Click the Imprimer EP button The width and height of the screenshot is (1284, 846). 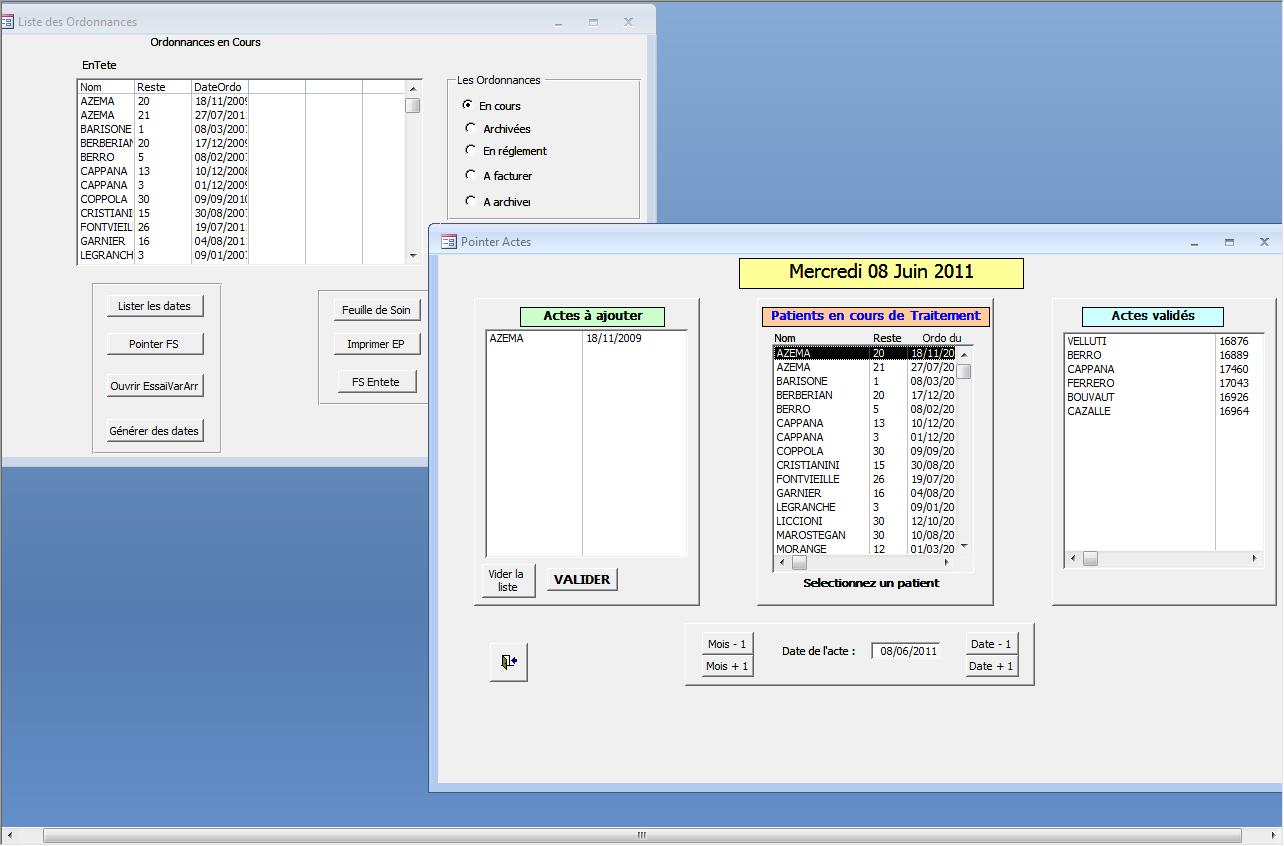coord(376,344)
